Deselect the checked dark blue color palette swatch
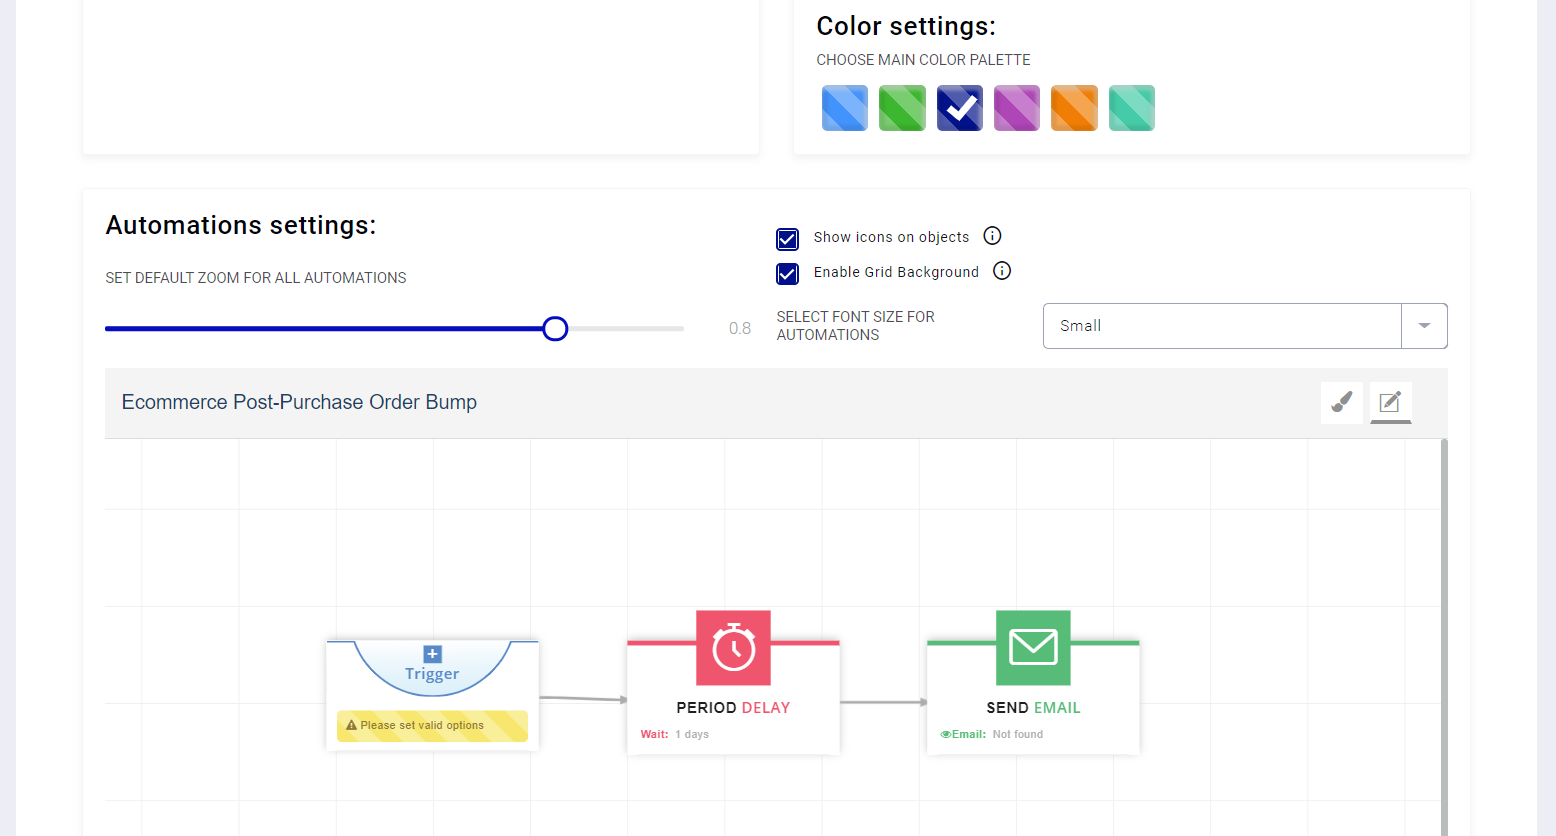This screenshot has width=1556, height=836. [x=959, y=107]
